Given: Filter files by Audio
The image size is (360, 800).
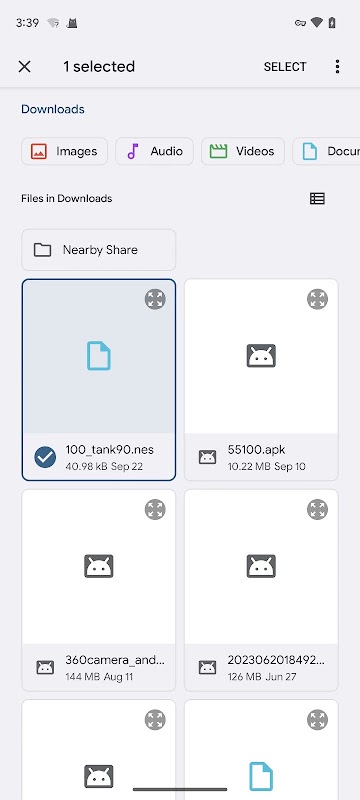Looking at the screenshot, I should coord(155,151).
